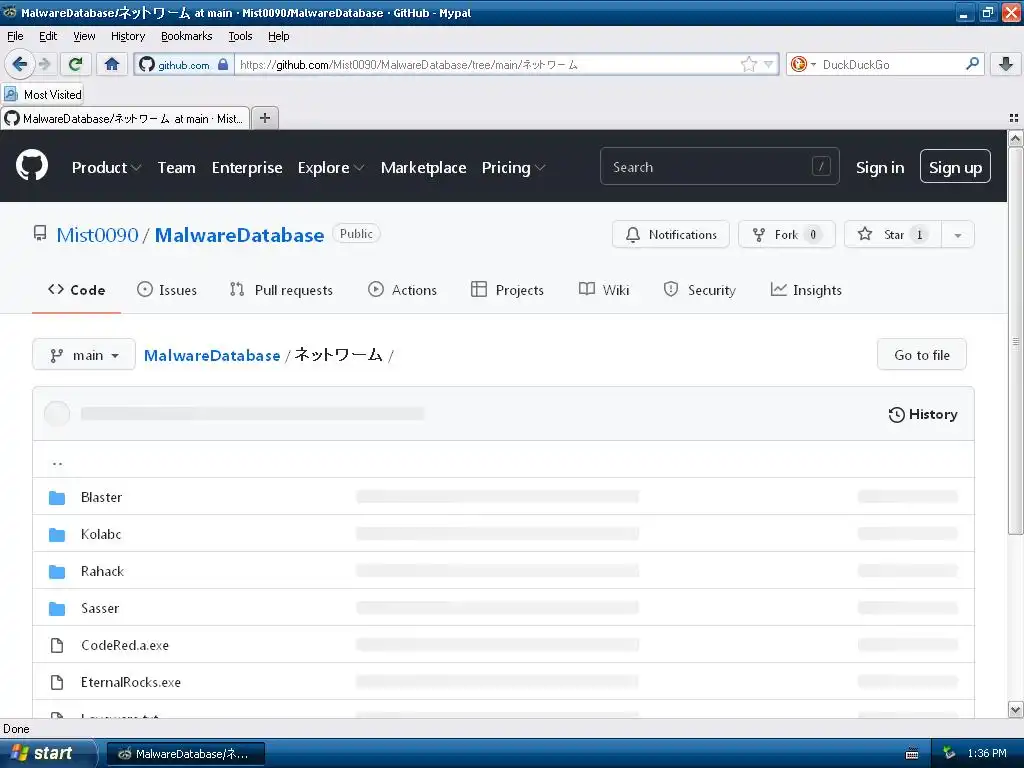Open the History menu in menu bar

127,36
